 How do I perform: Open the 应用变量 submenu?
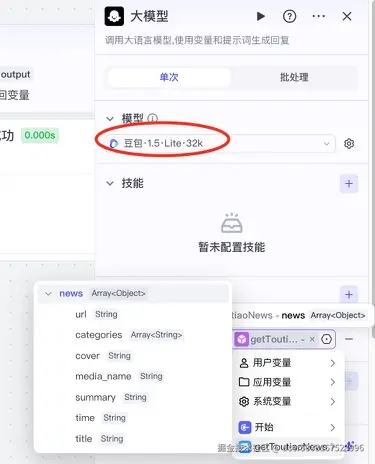[x=288, y=382]
